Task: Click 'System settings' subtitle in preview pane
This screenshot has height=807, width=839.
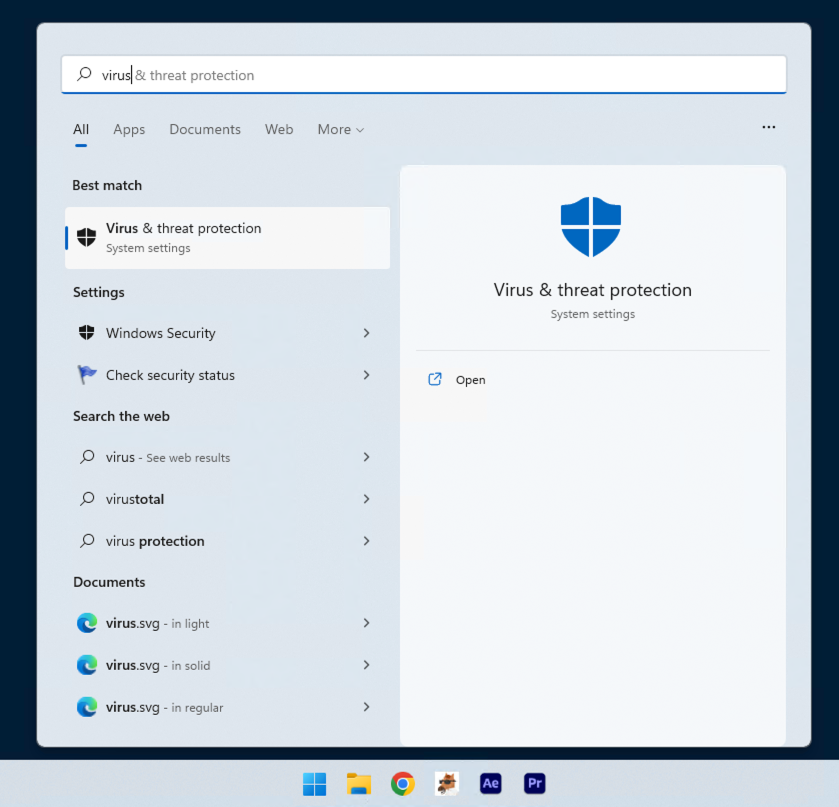Action: (592, 314)
